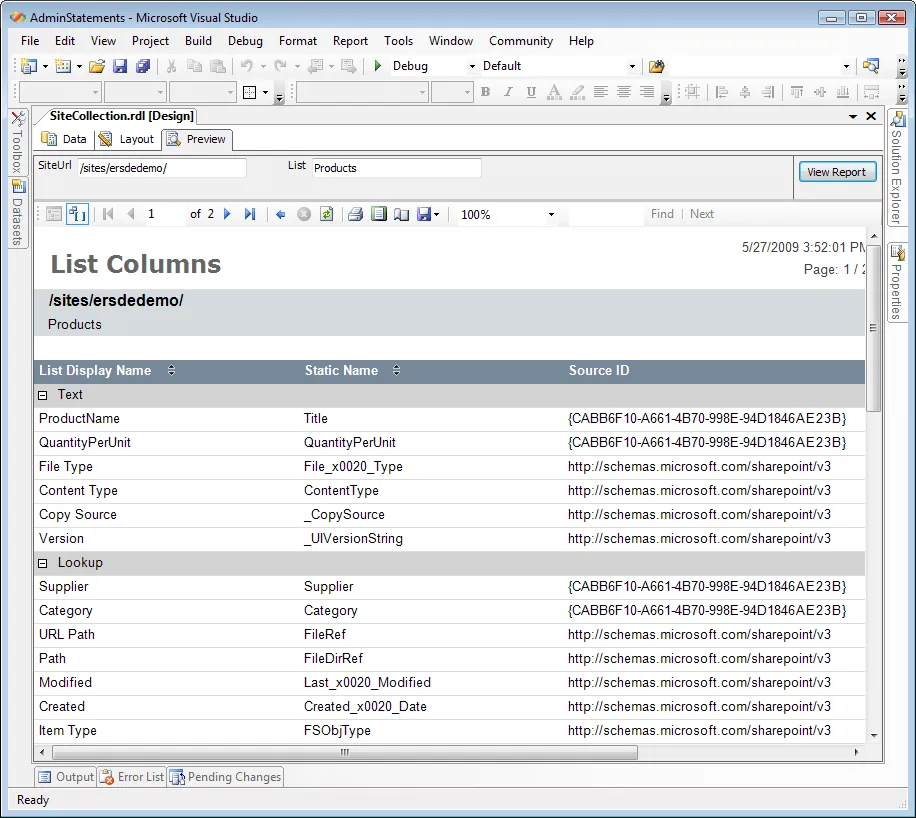
Task: Navigate to the next report page
Action: [x=227, y=213]
